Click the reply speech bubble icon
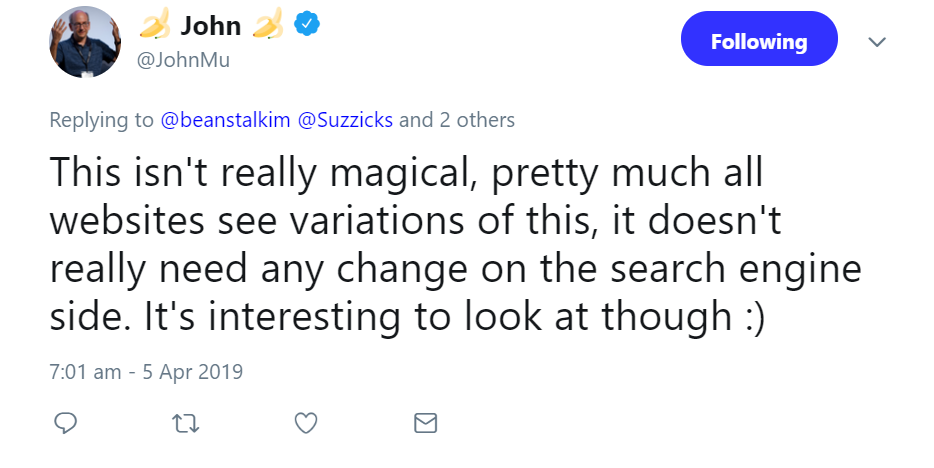This screenshot has height=468, width=934. (x=65, y=424)
